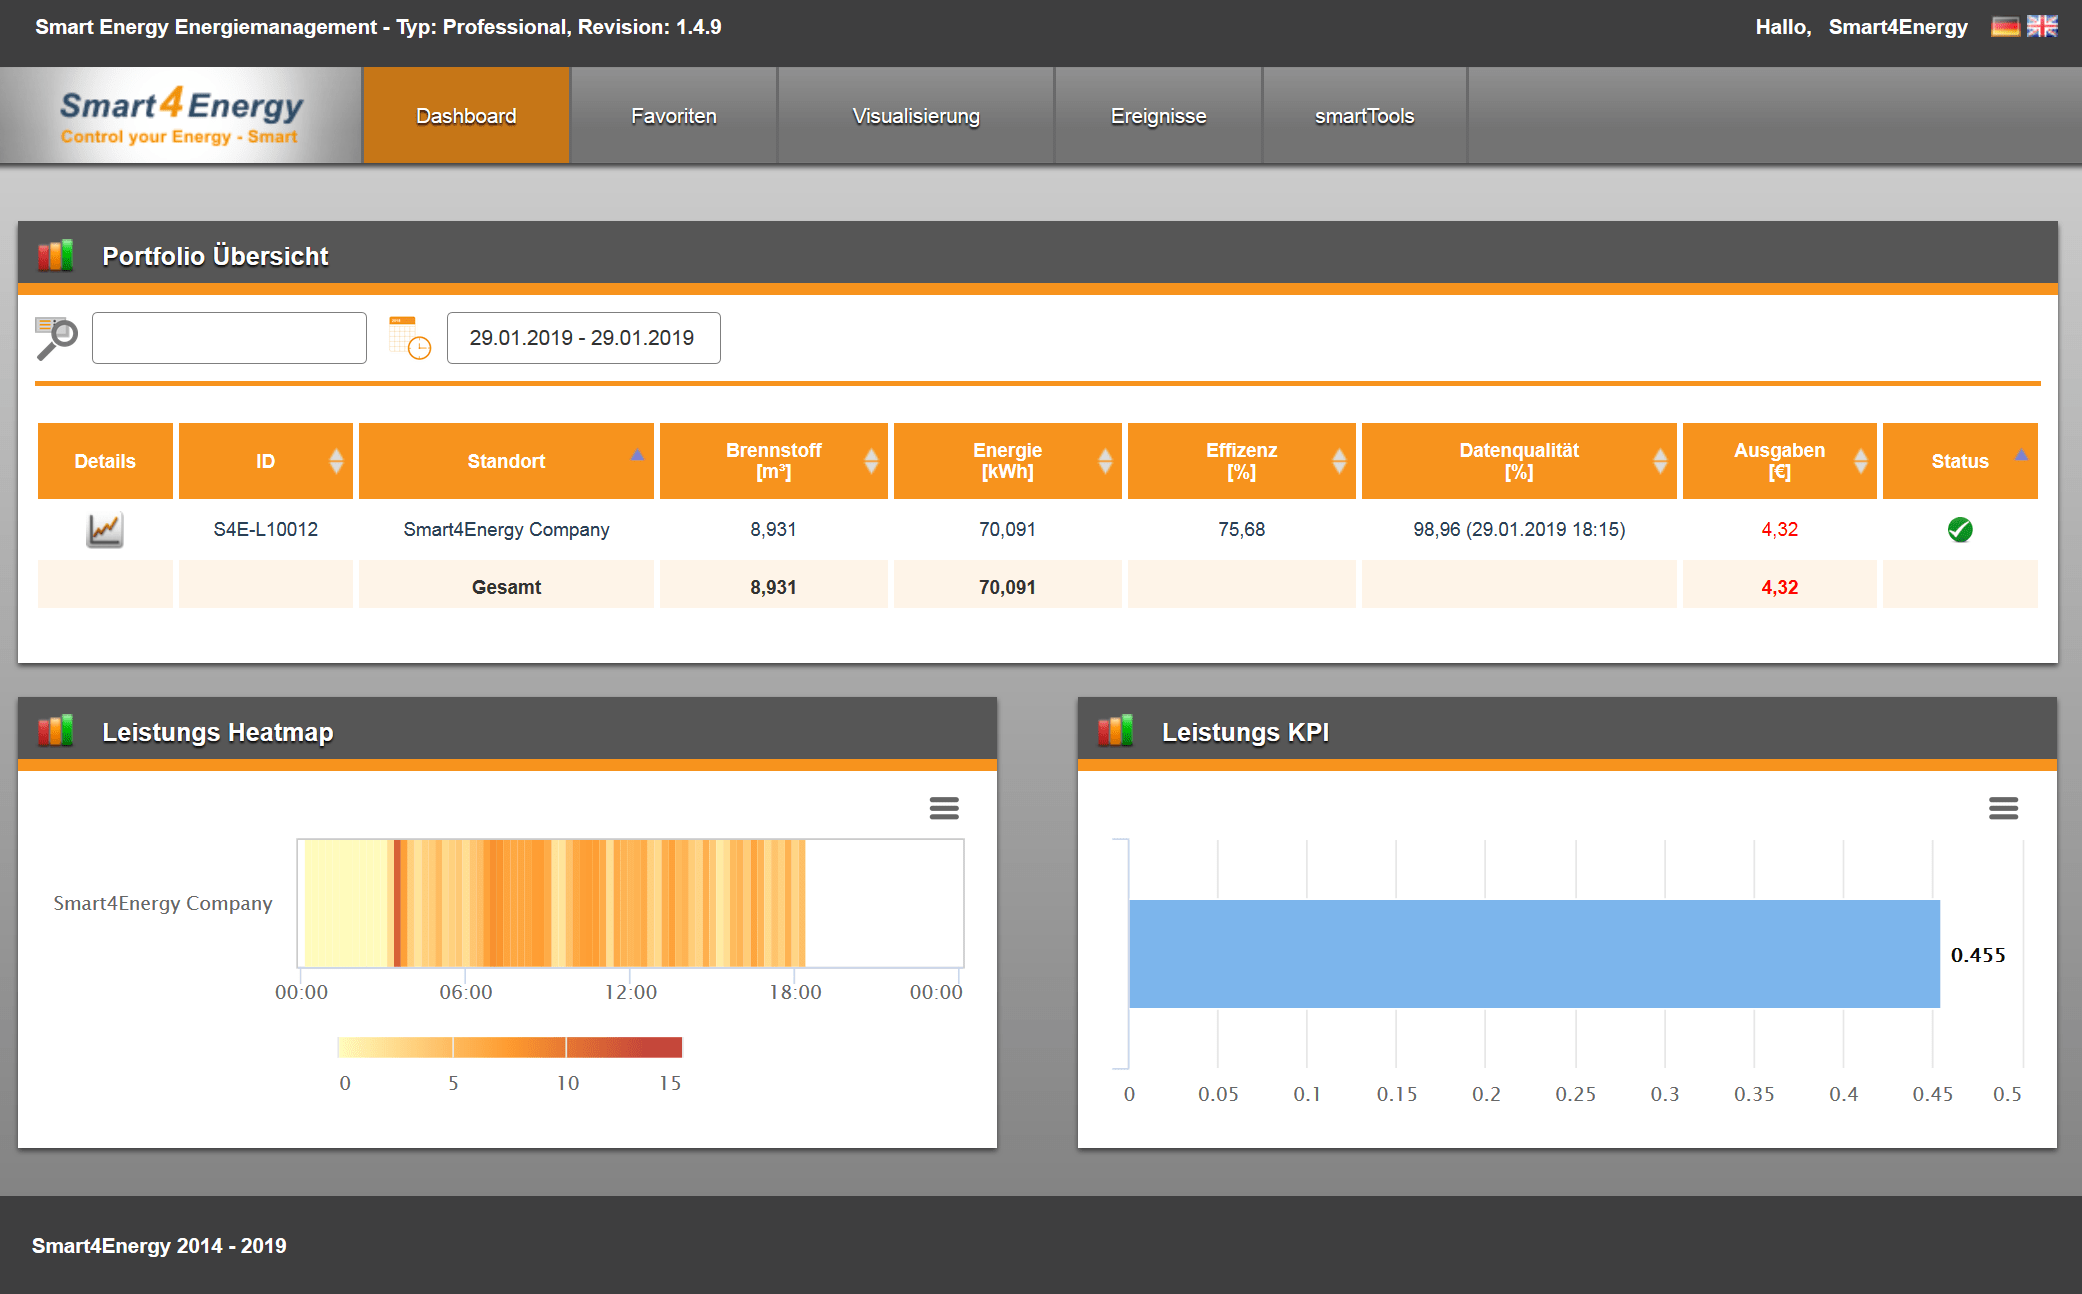Open the Dashboard tab
The image size is (2082, 1294).
point(466,116)
